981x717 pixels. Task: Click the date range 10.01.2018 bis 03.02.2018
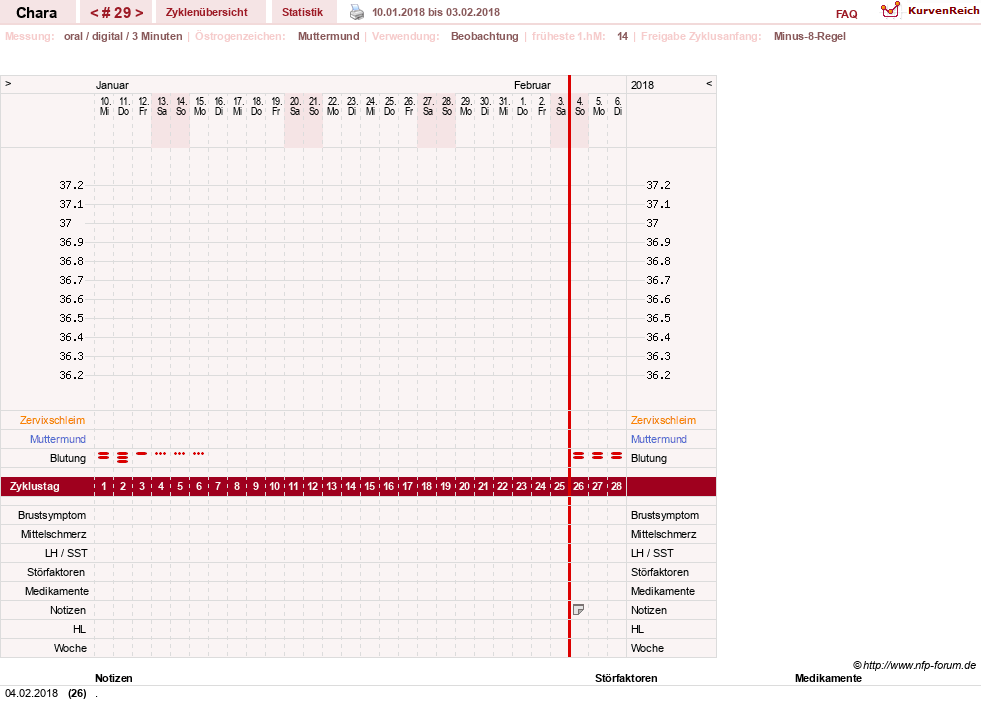[x=436, y=12]
